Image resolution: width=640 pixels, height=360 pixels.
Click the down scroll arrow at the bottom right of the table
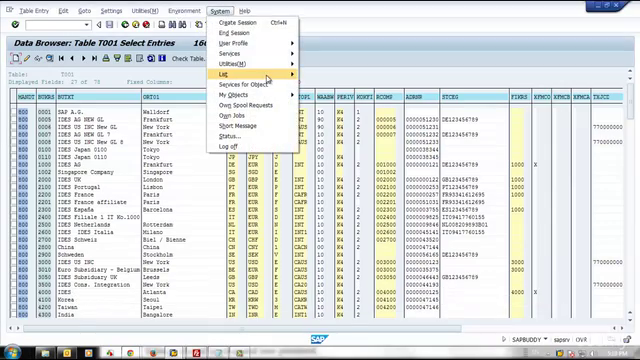pyautogui.click(x=630, y=321)
